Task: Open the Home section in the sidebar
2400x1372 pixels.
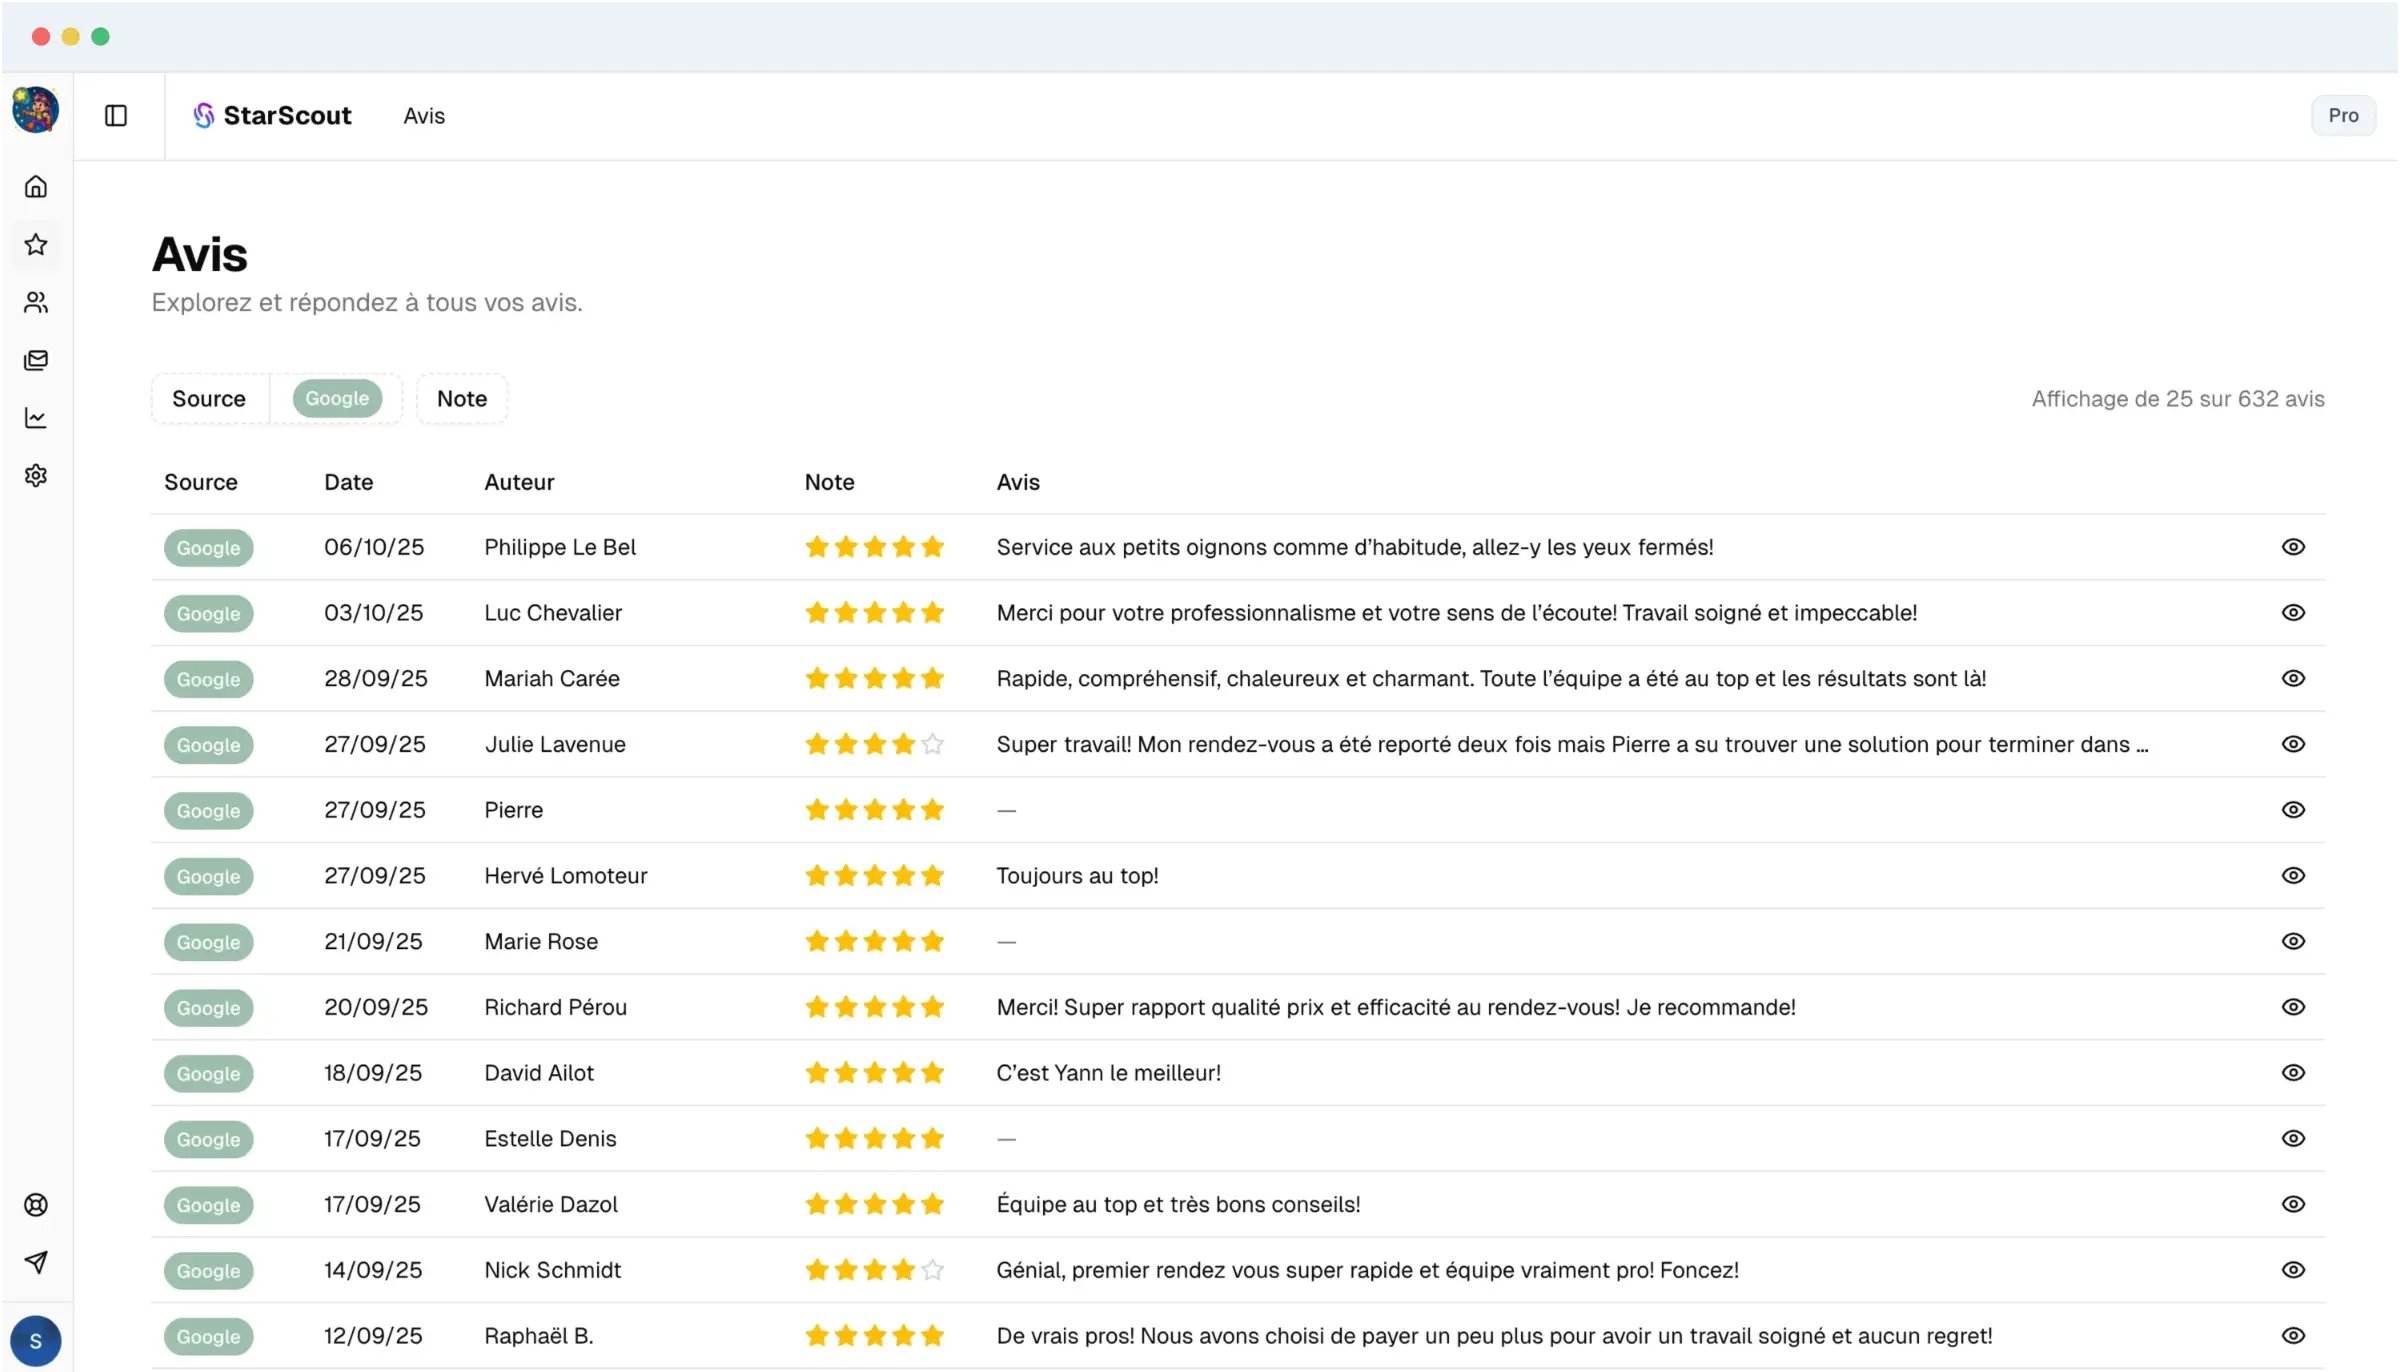Action: 36,186
